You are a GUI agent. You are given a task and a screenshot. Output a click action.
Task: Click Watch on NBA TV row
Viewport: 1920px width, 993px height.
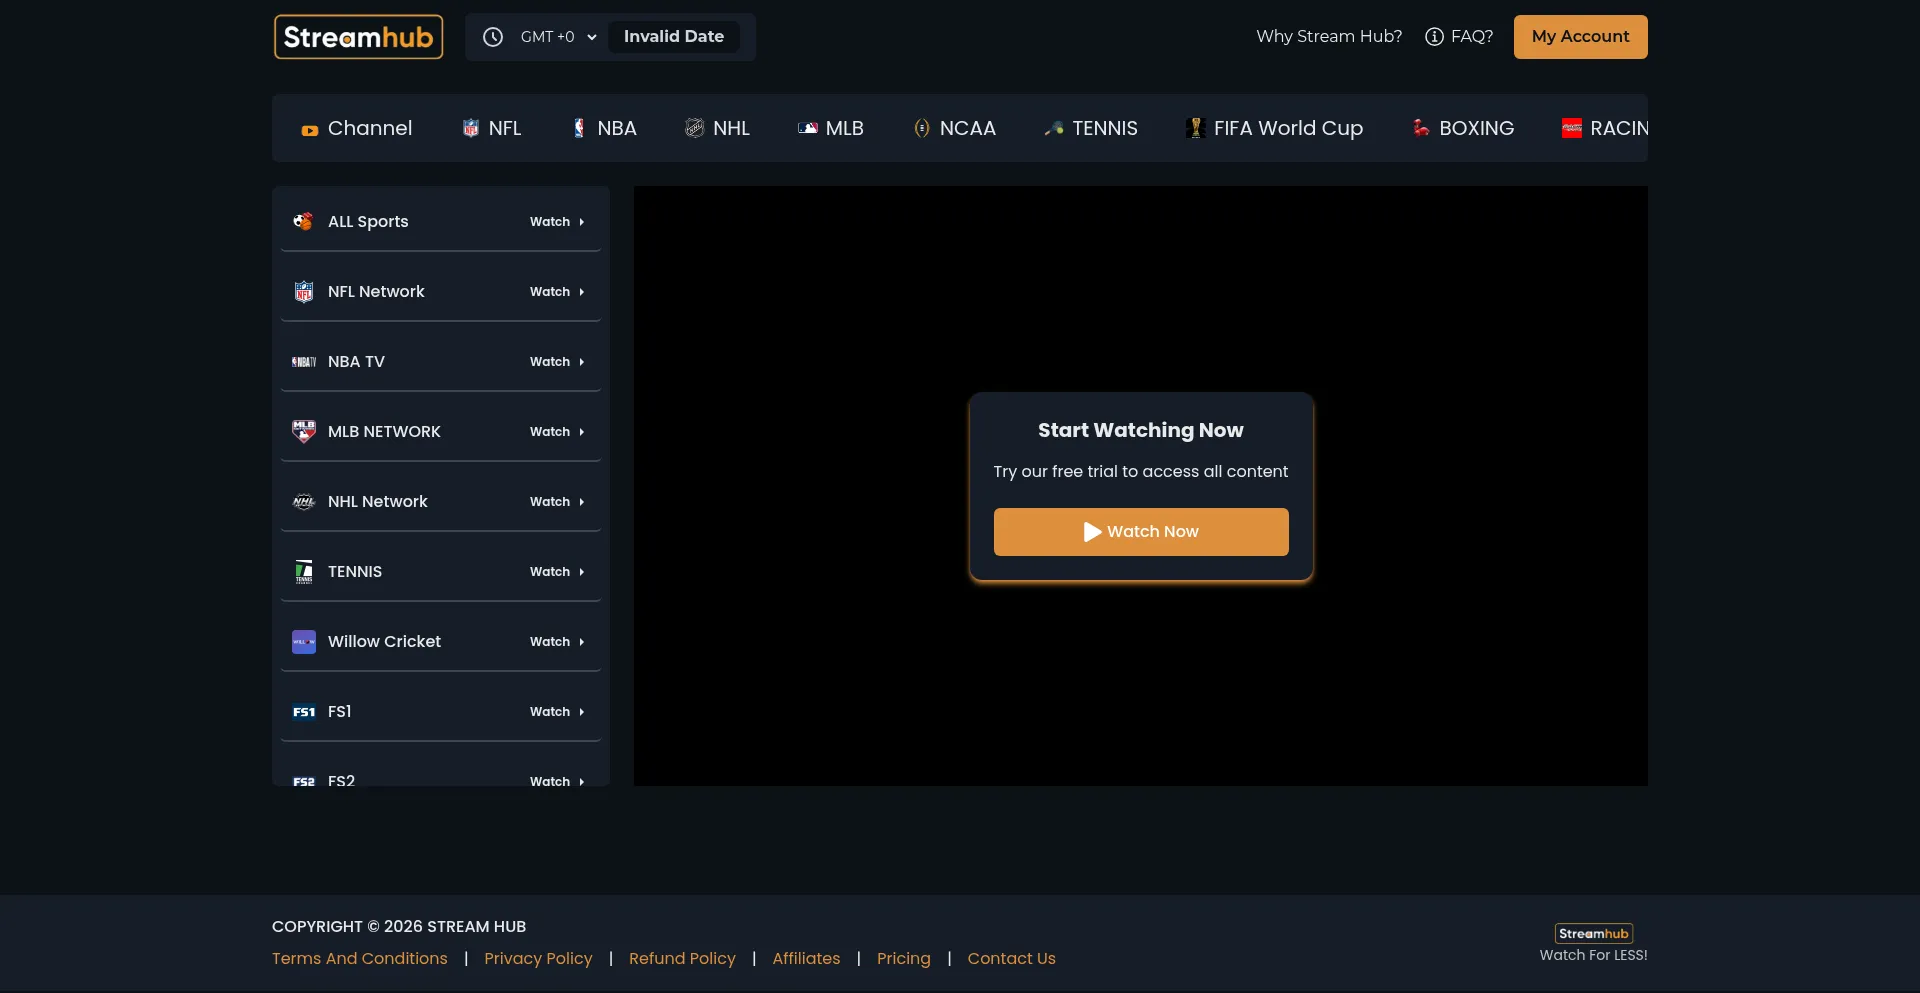click(557, 362)
